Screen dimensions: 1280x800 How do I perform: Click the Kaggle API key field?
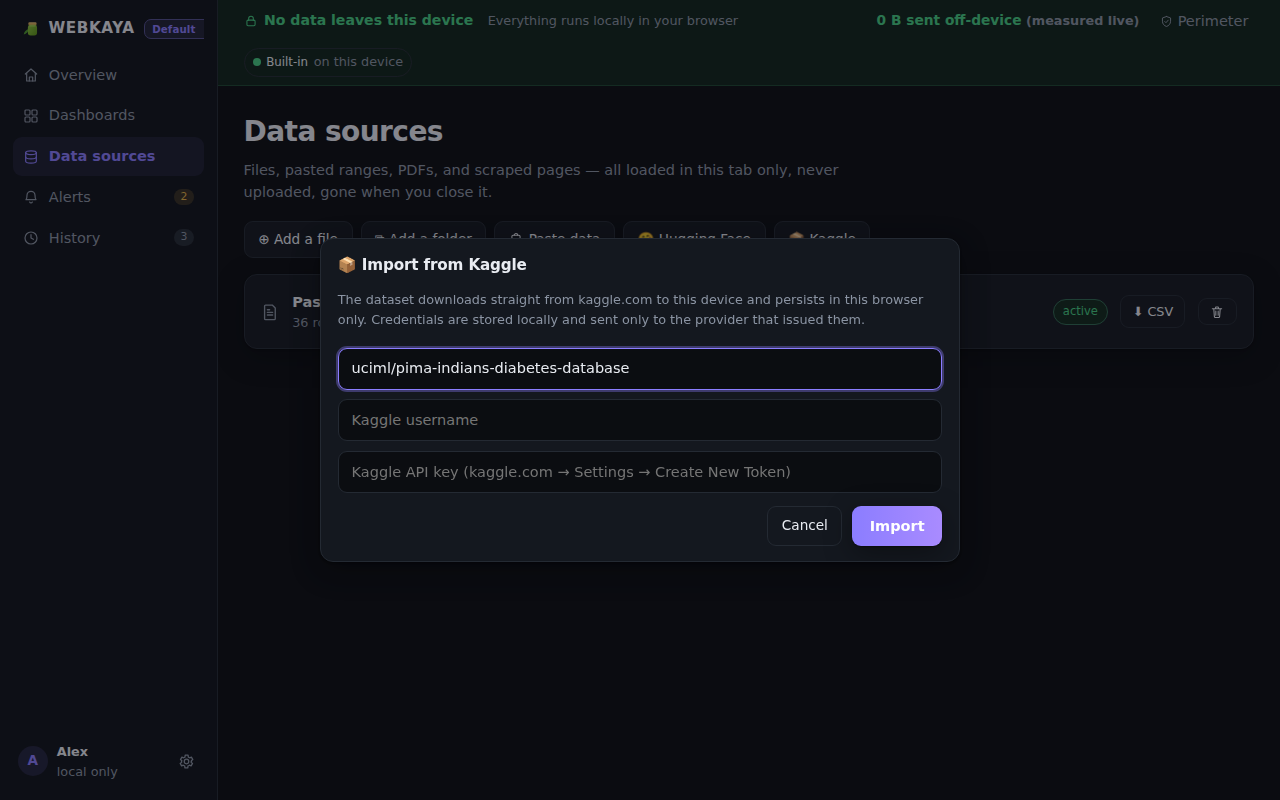[x=640, y=472]
